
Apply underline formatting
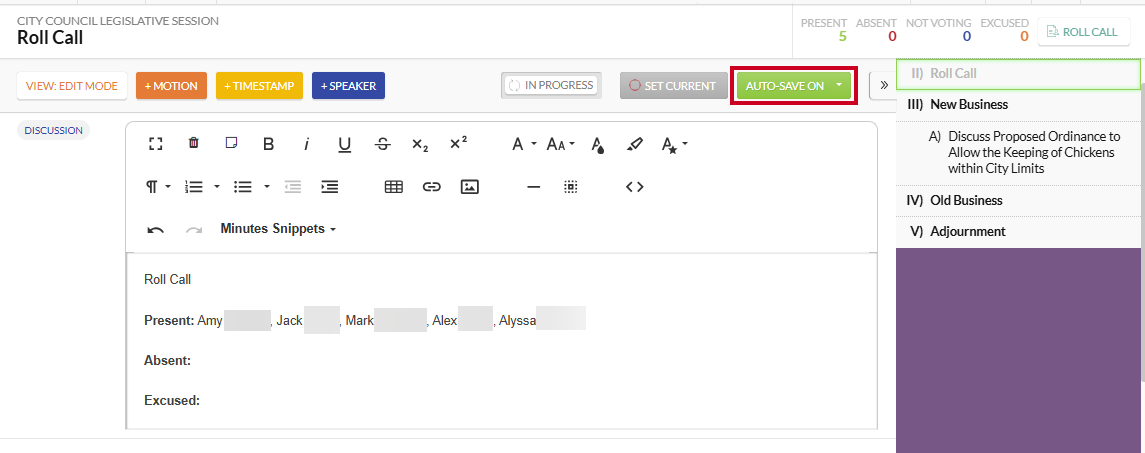pyautogui.click(x=345, y=145)
